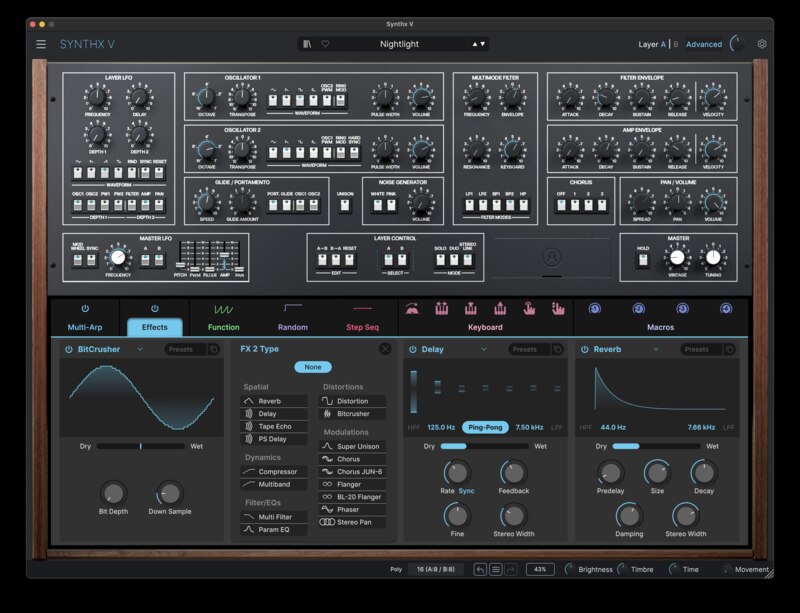Open the preset browser library icon
The image size is (800, 613).
(308, 44)
